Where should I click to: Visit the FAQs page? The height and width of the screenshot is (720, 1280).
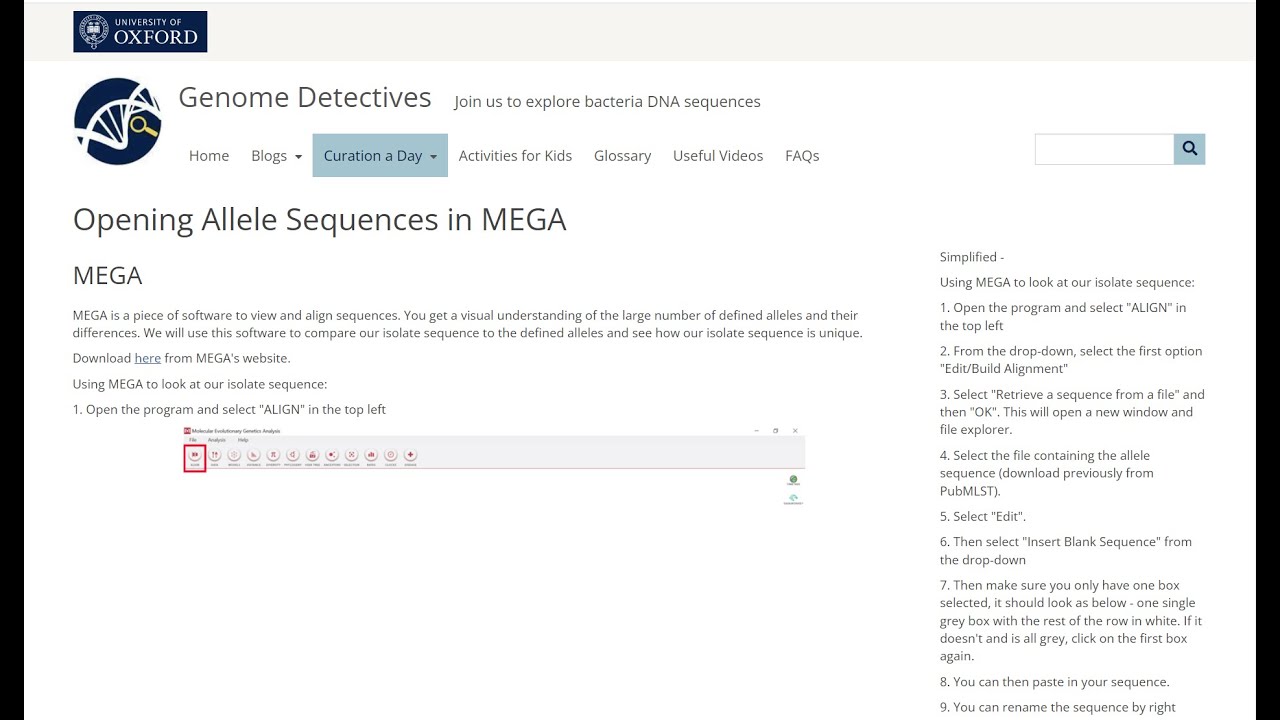[802, 156]
